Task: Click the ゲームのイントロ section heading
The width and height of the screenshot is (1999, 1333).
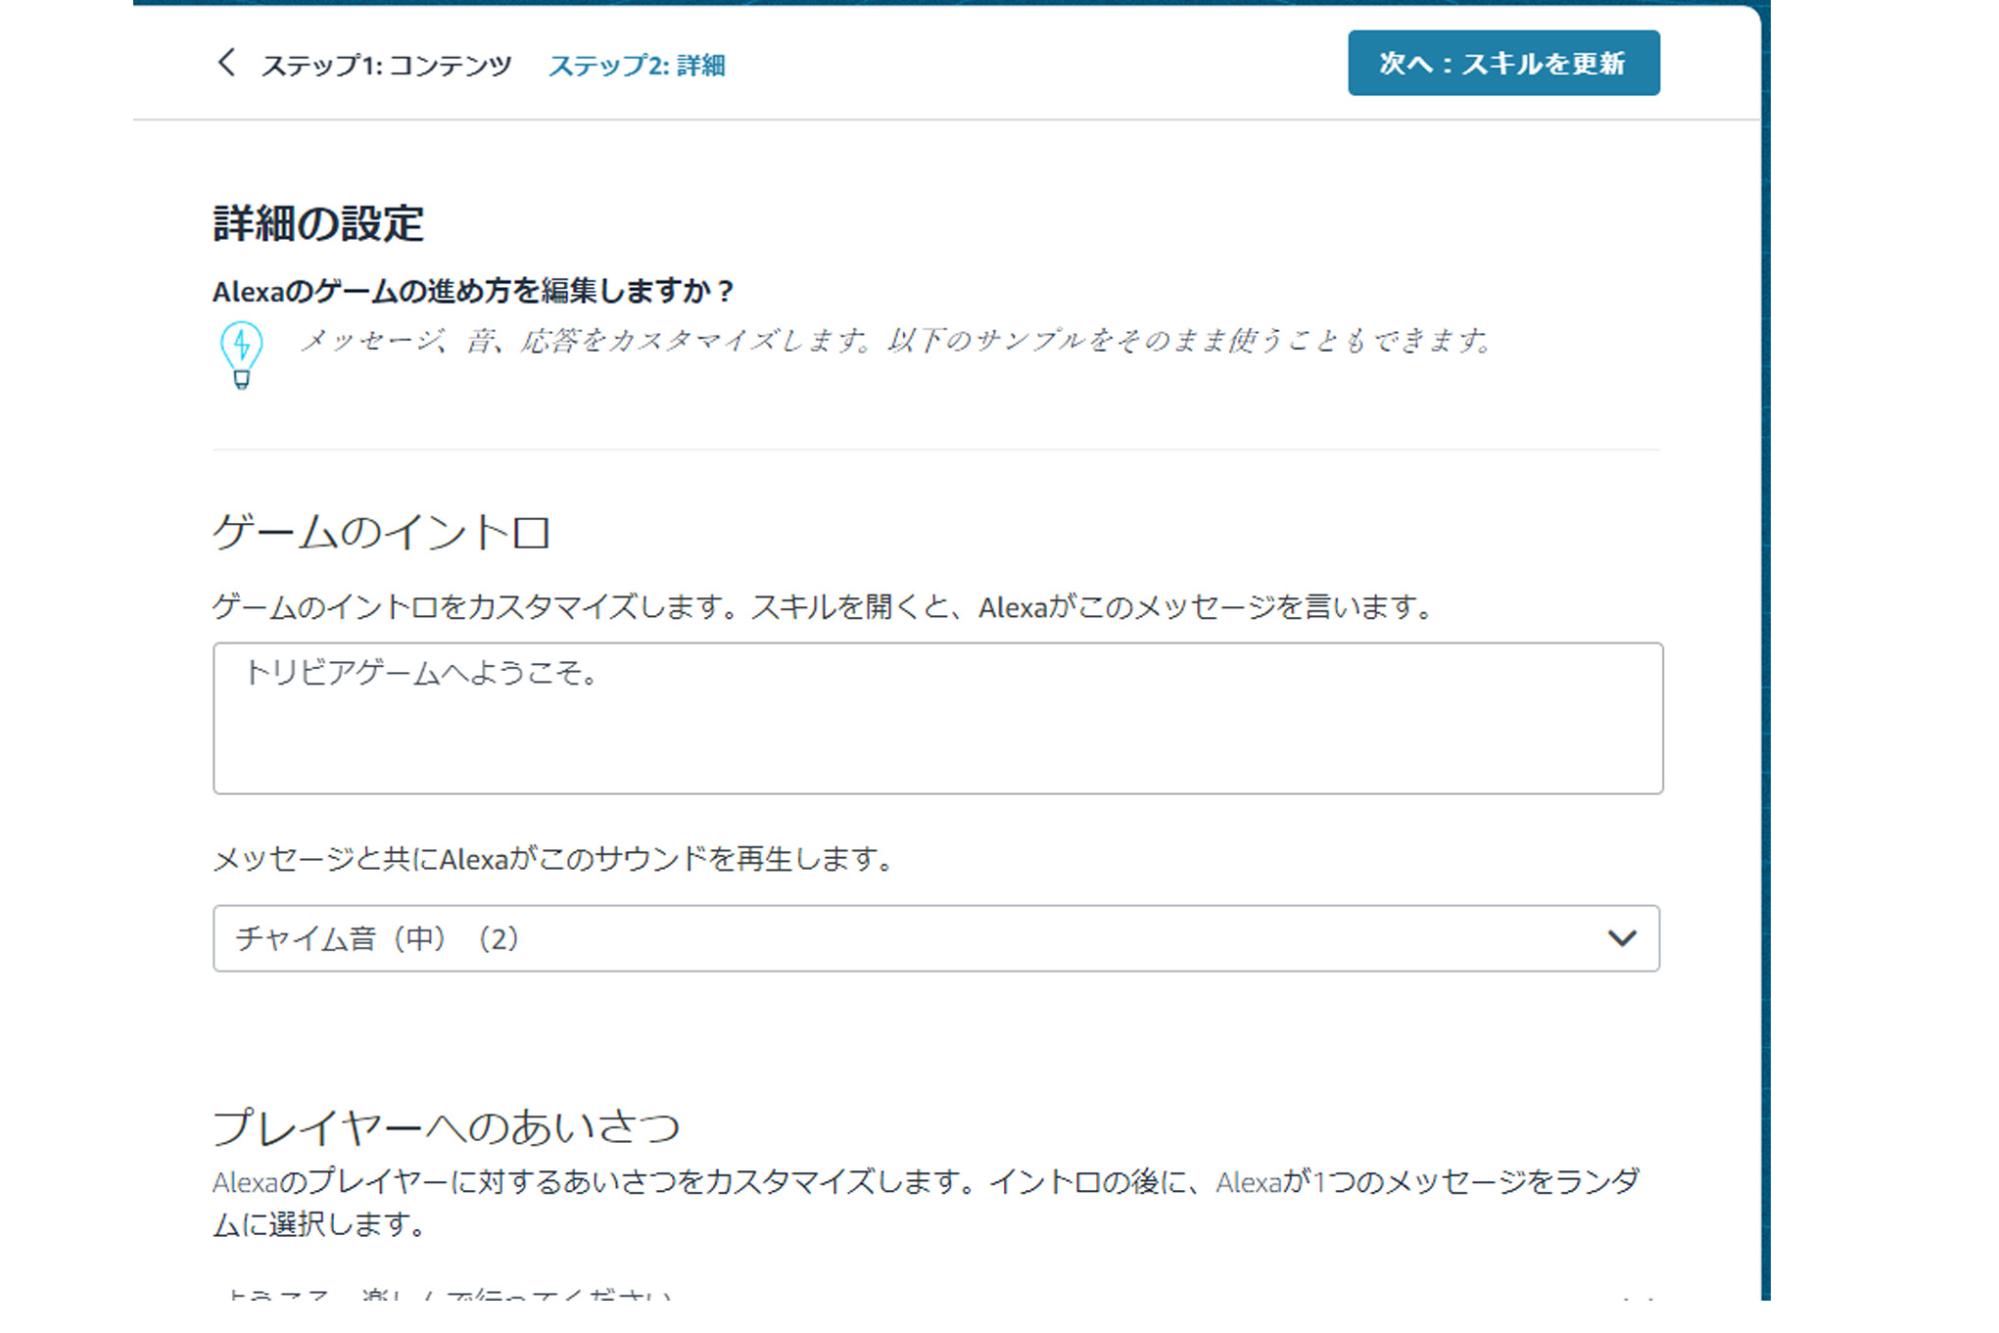Action: [x=381, y=531]
